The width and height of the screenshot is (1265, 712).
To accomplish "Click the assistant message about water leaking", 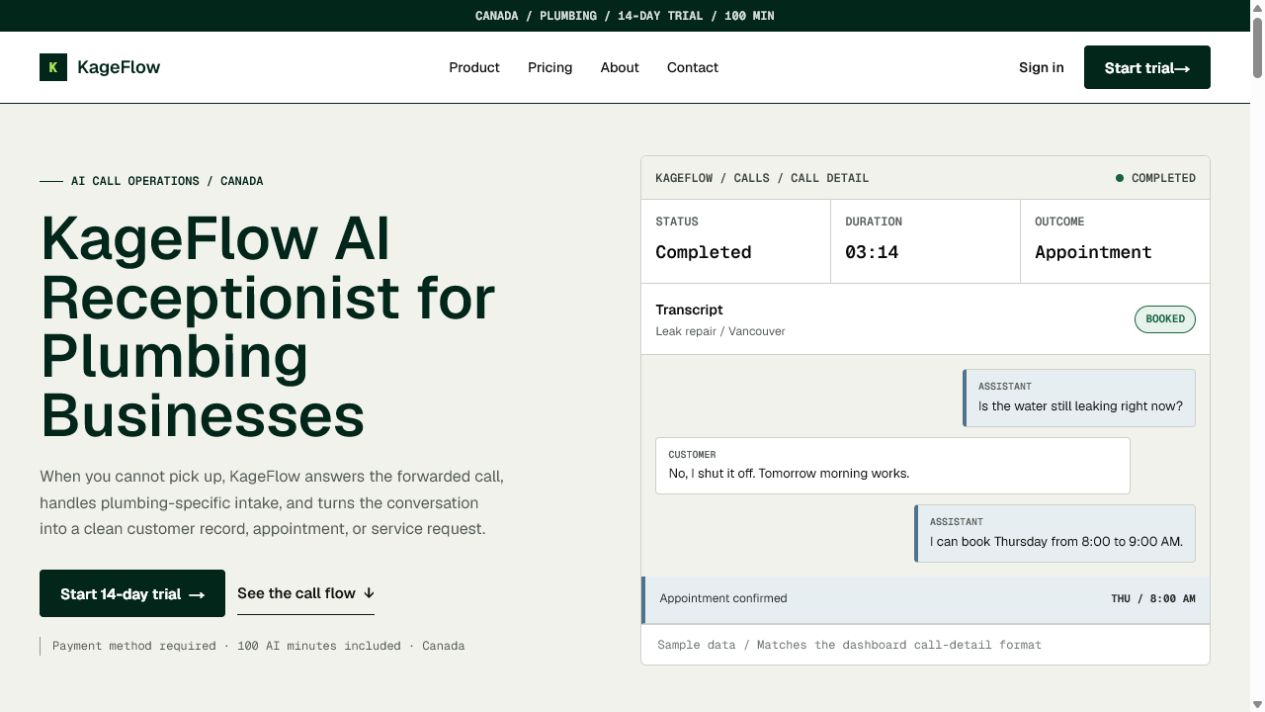I will coord(1079,398).
